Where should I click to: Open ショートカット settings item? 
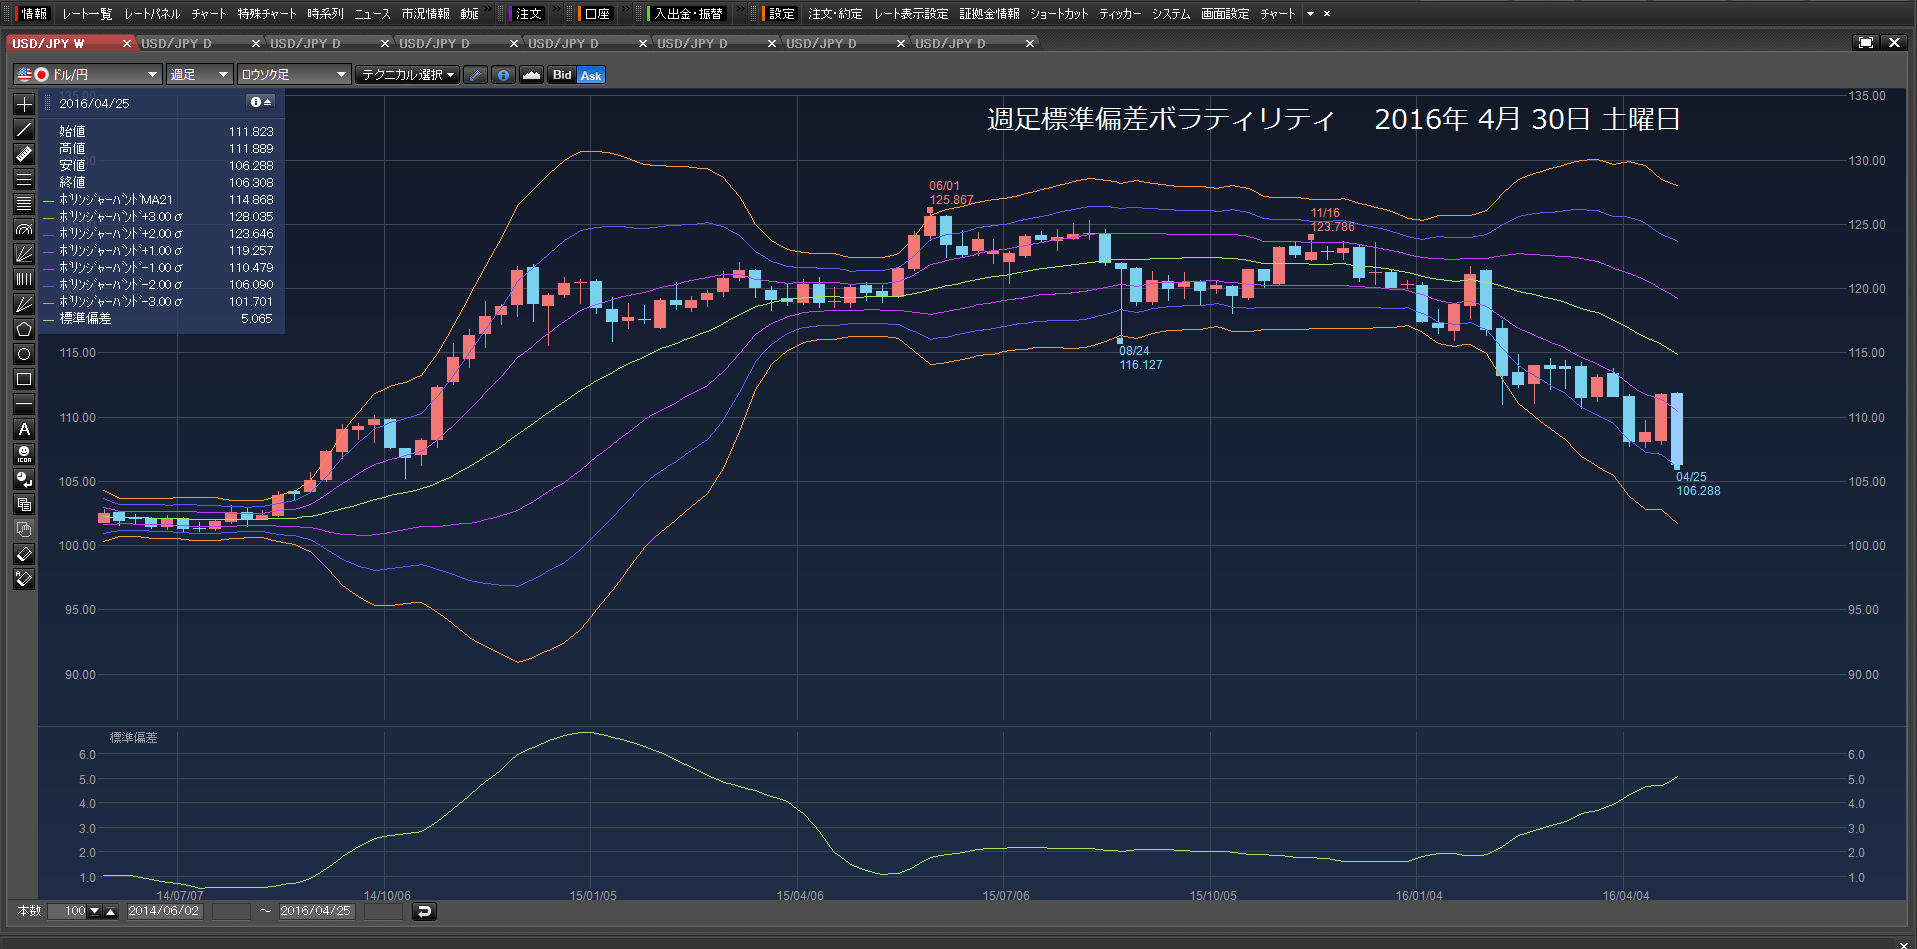point(1059,14)
